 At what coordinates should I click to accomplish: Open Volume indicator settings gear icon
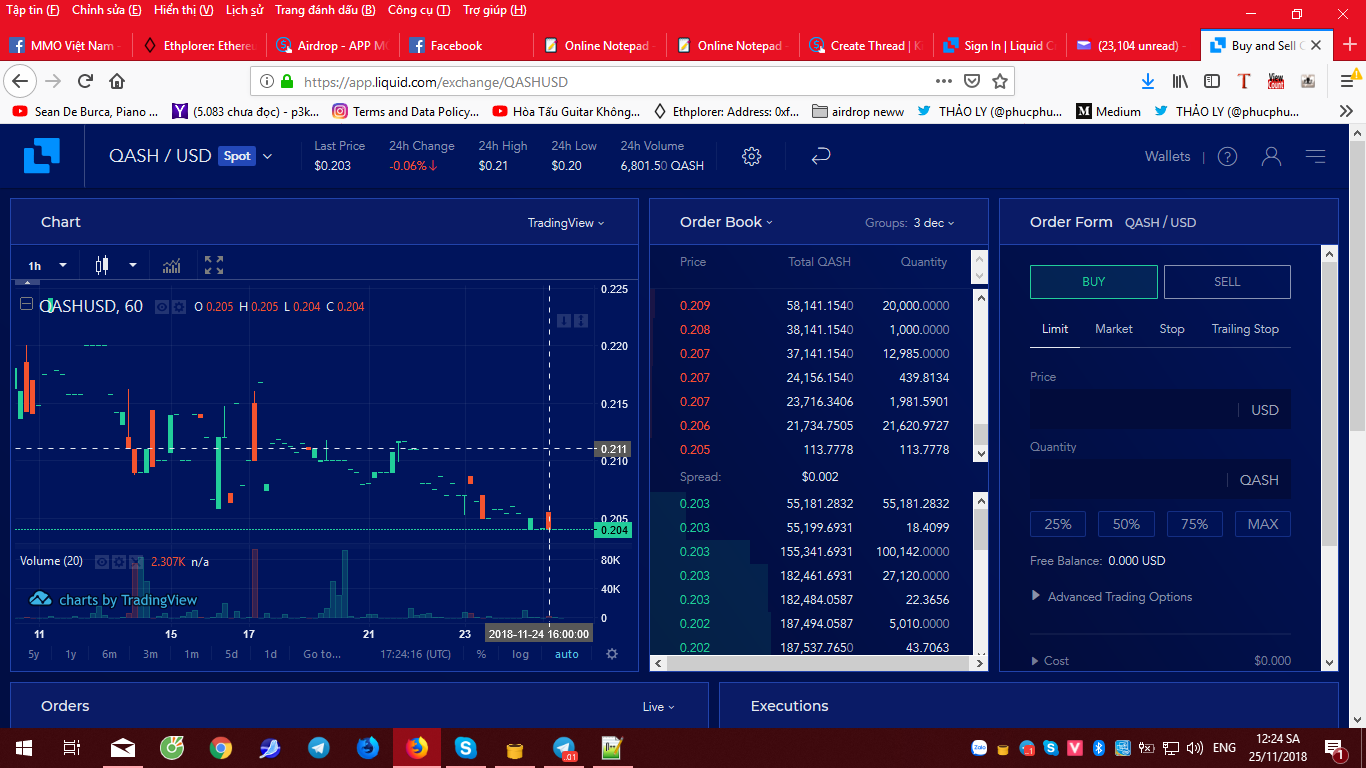(x=118, y=561)
